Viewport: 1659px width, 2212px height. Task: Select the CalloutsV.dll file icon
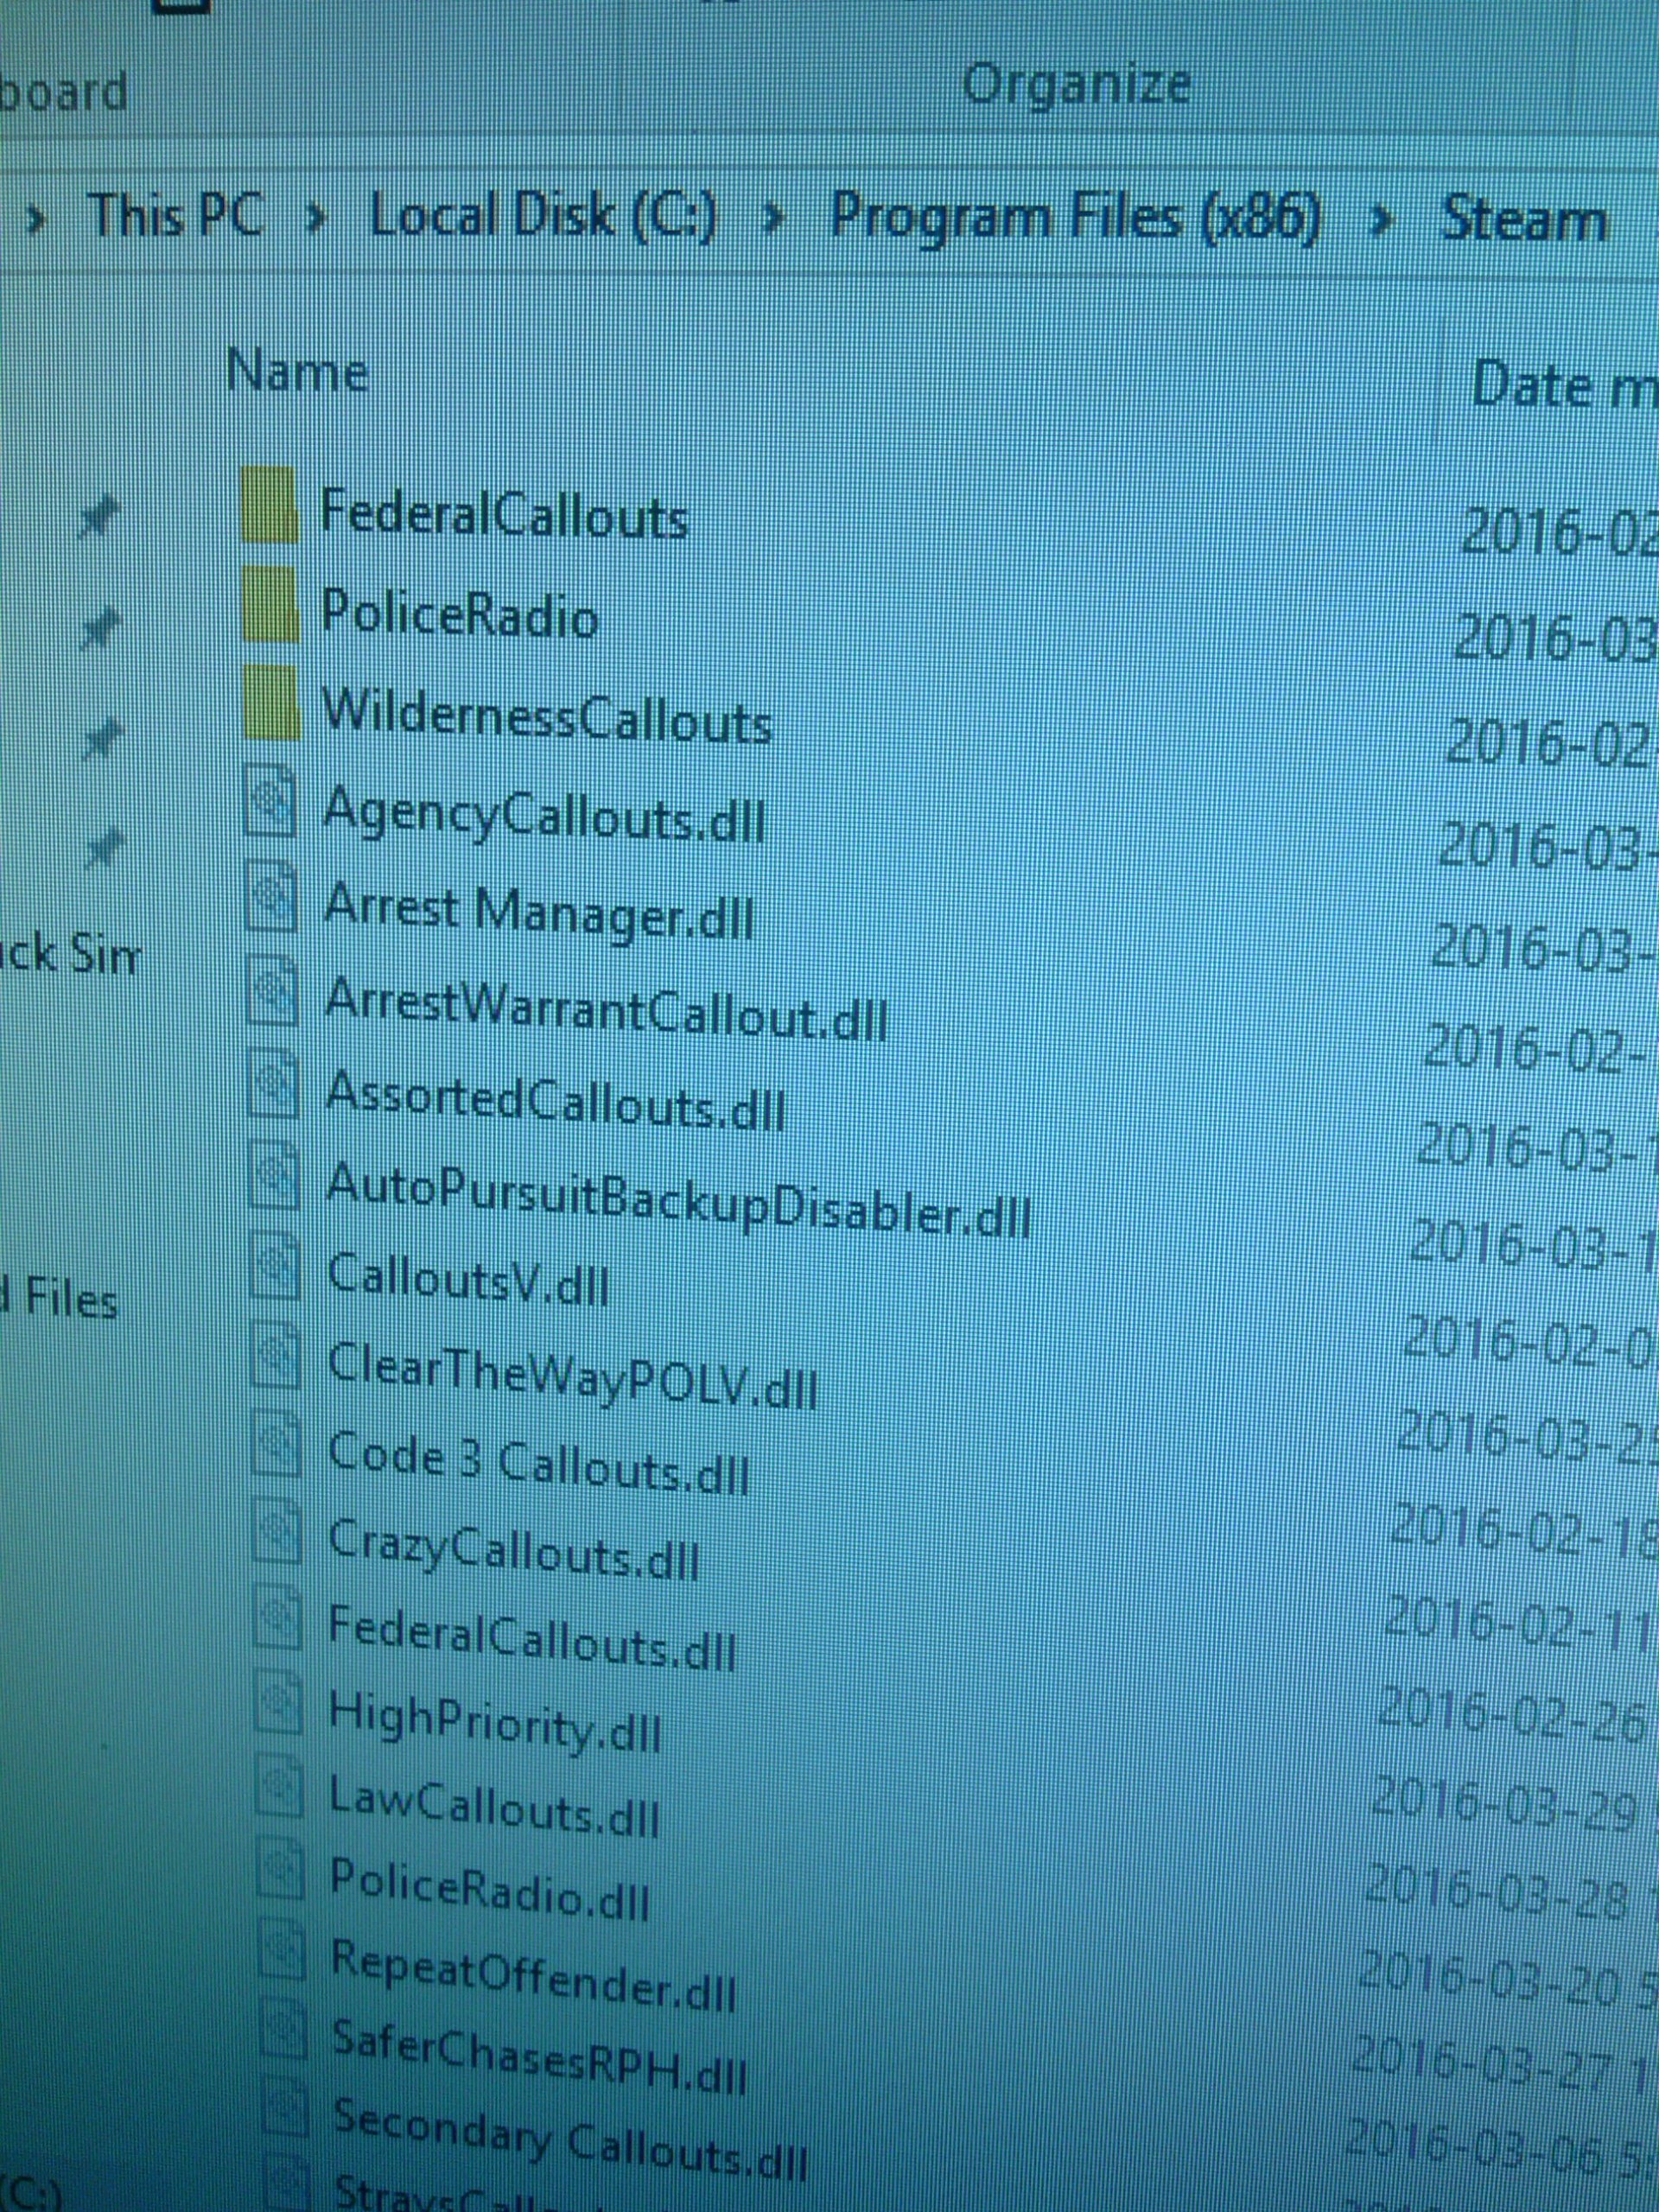coord(274,1264)
